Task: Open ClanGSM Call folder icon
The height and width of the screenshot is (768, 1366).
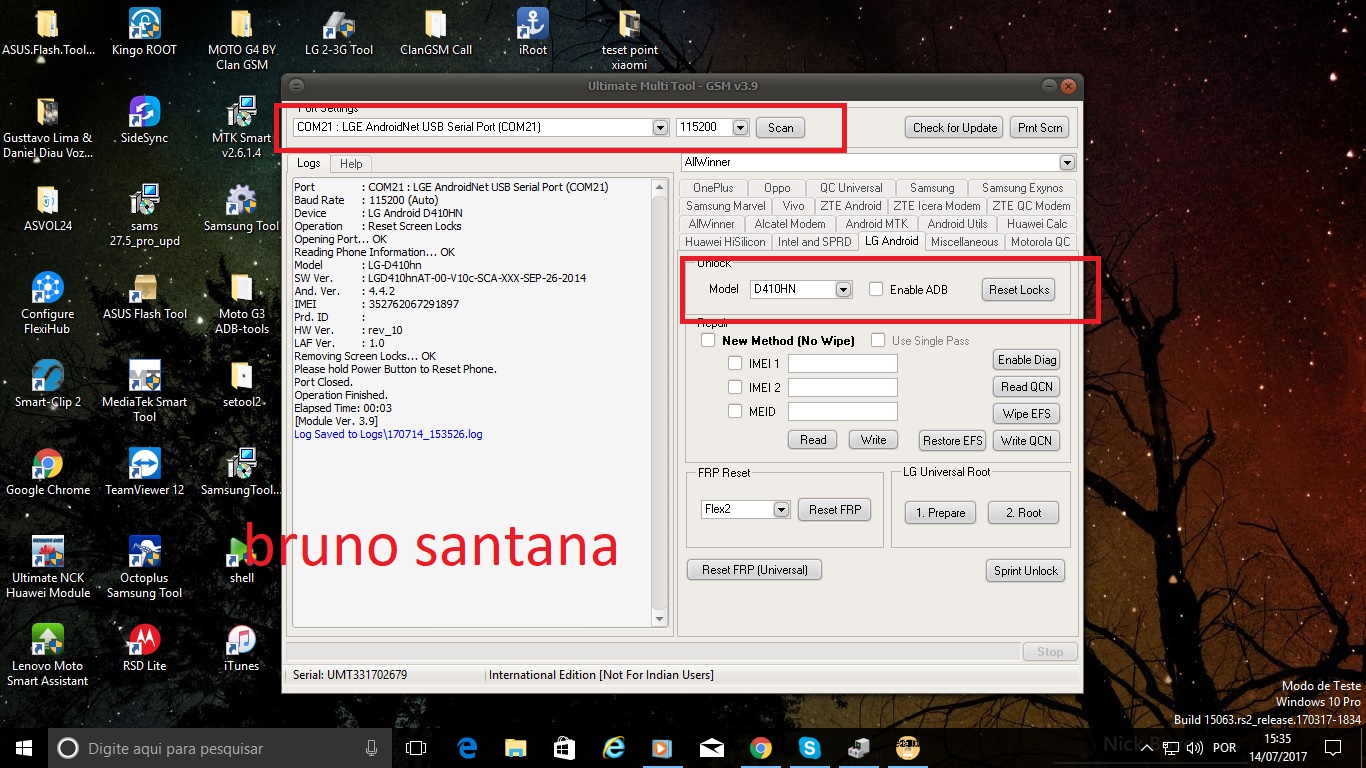Action: (x=435, y=30)
